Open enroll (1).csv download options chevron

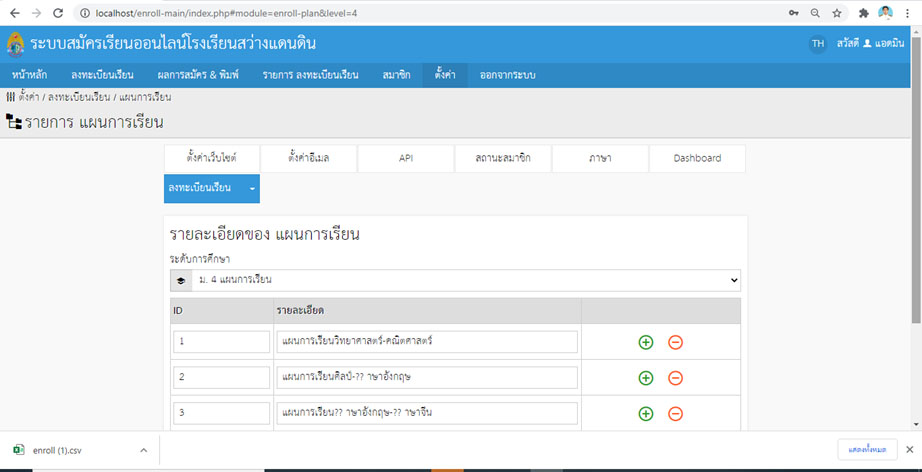[143, 451]
